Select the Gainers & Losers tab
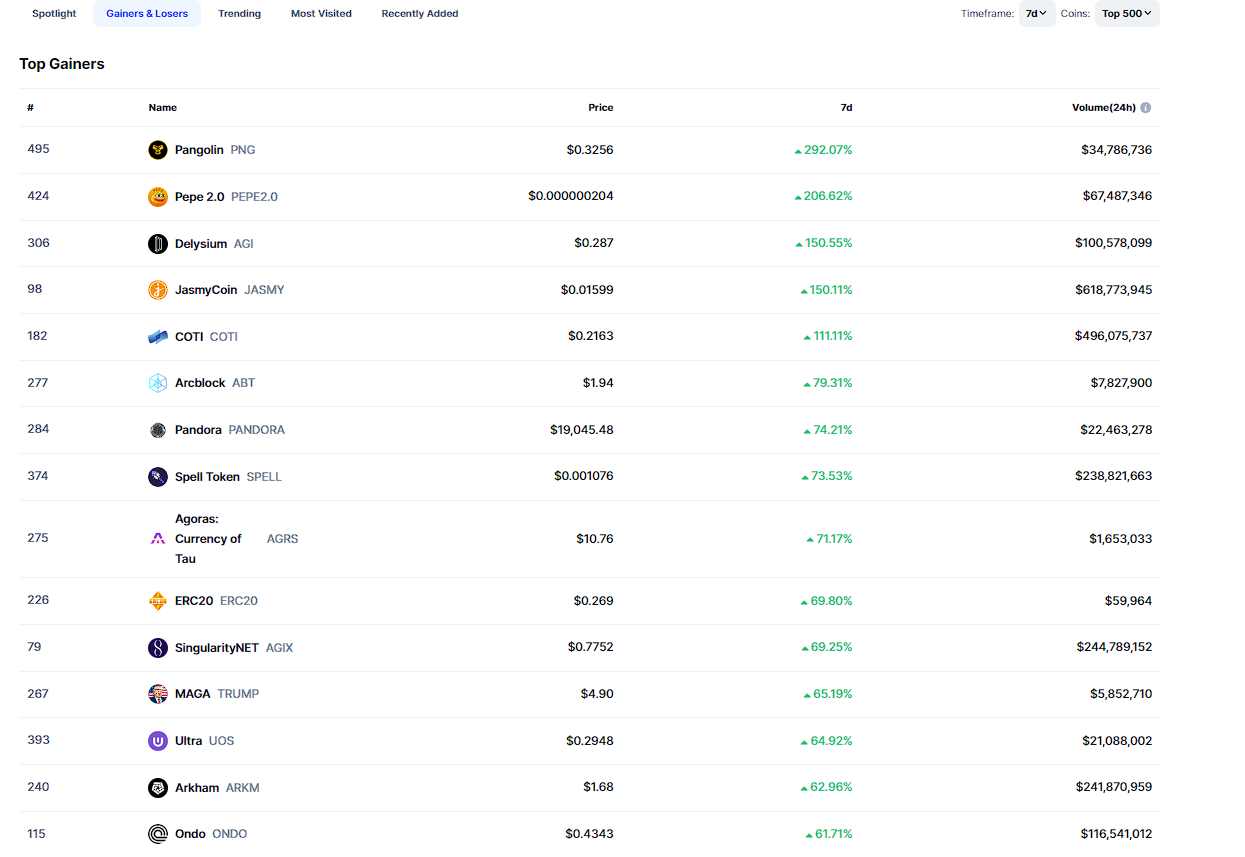 (x=147, y=14)
